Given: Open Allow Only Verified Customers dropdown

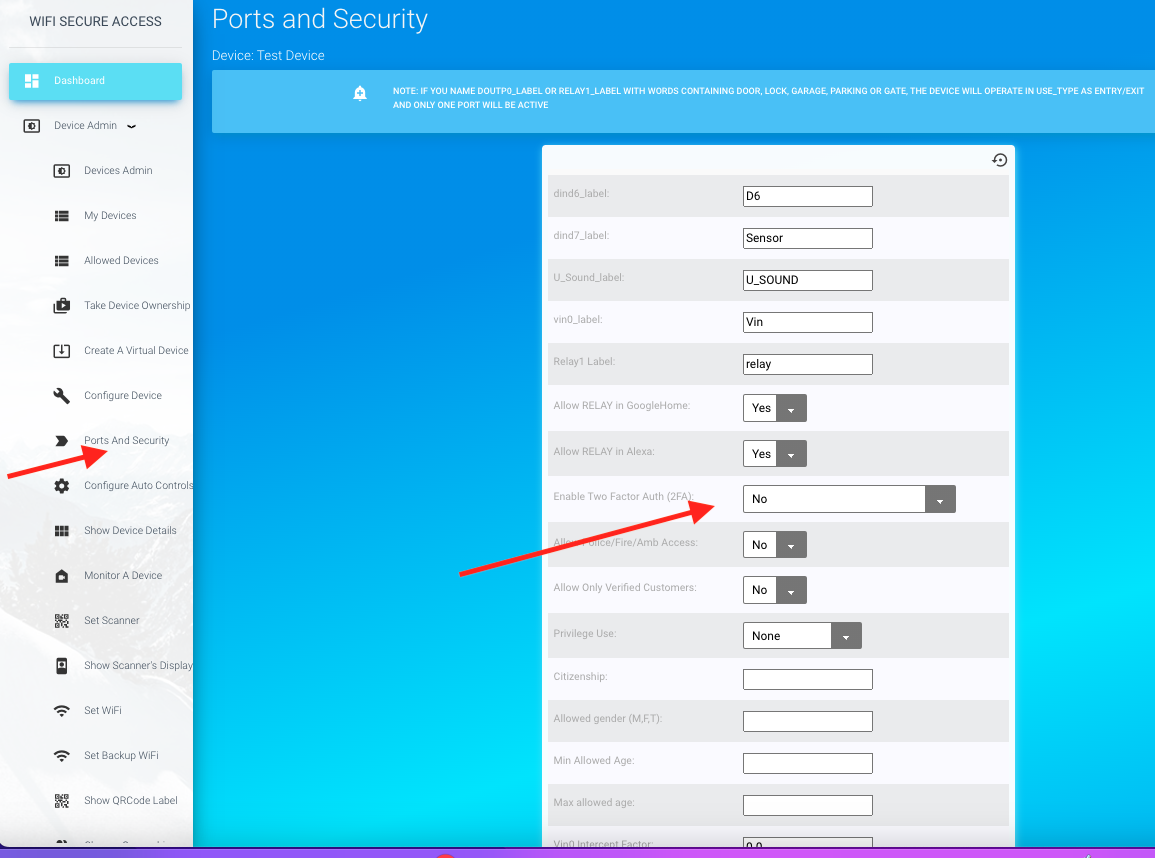Looking at the screenshot, I should [x=775, y=590].
